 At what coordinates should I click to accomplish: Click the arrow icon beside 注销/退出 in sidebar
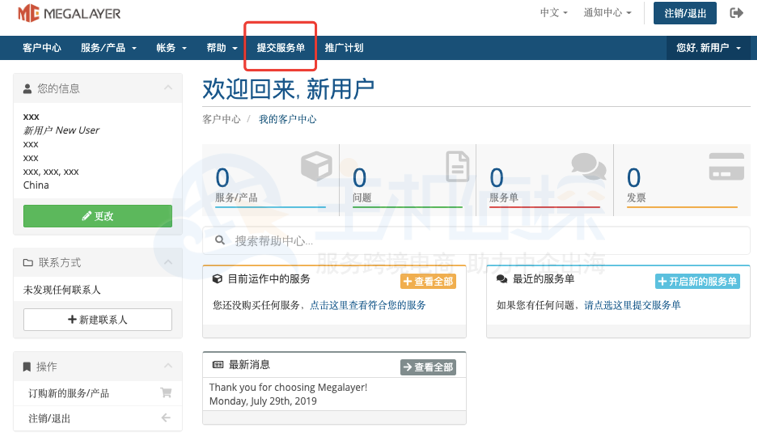166,418
